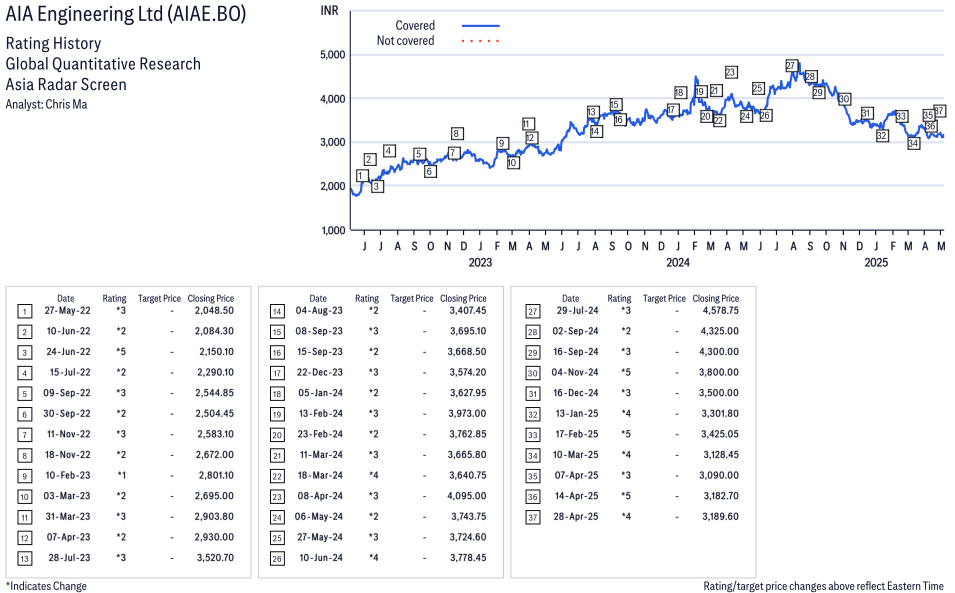The width and height of the screenshot is (955, 593).
Task: Click closing price 4,095.00
Action: point(467,496)
